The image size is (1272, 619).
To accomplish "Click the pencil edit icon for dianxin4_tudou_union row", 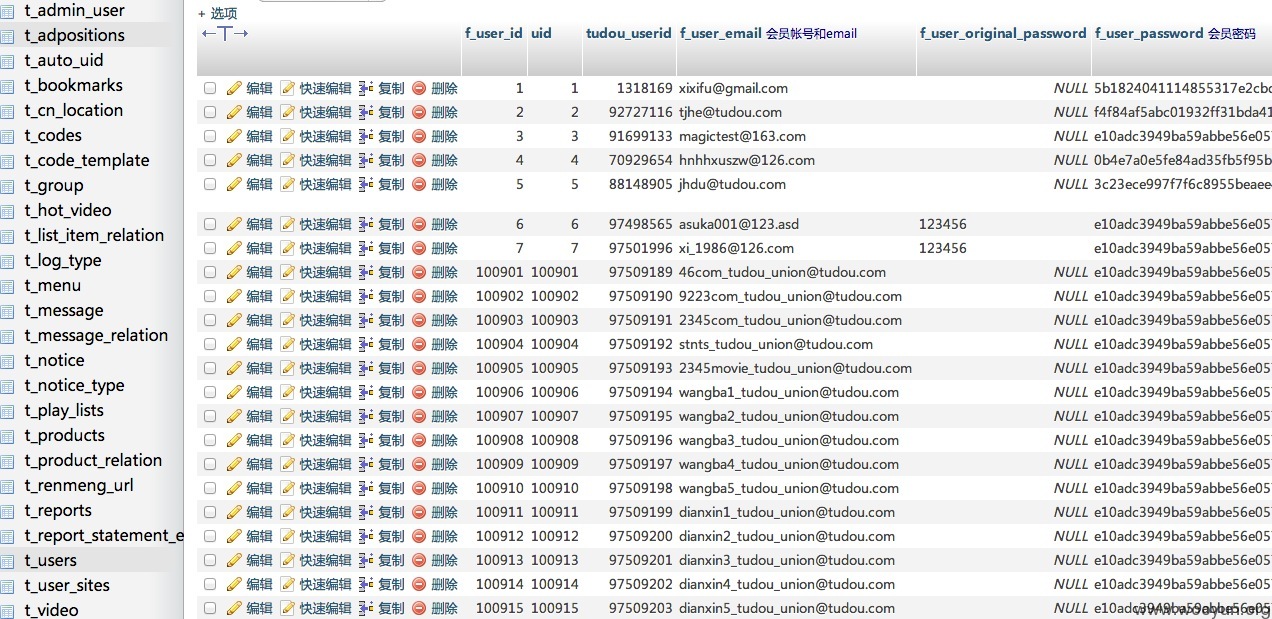I will [x=234, y=584].
